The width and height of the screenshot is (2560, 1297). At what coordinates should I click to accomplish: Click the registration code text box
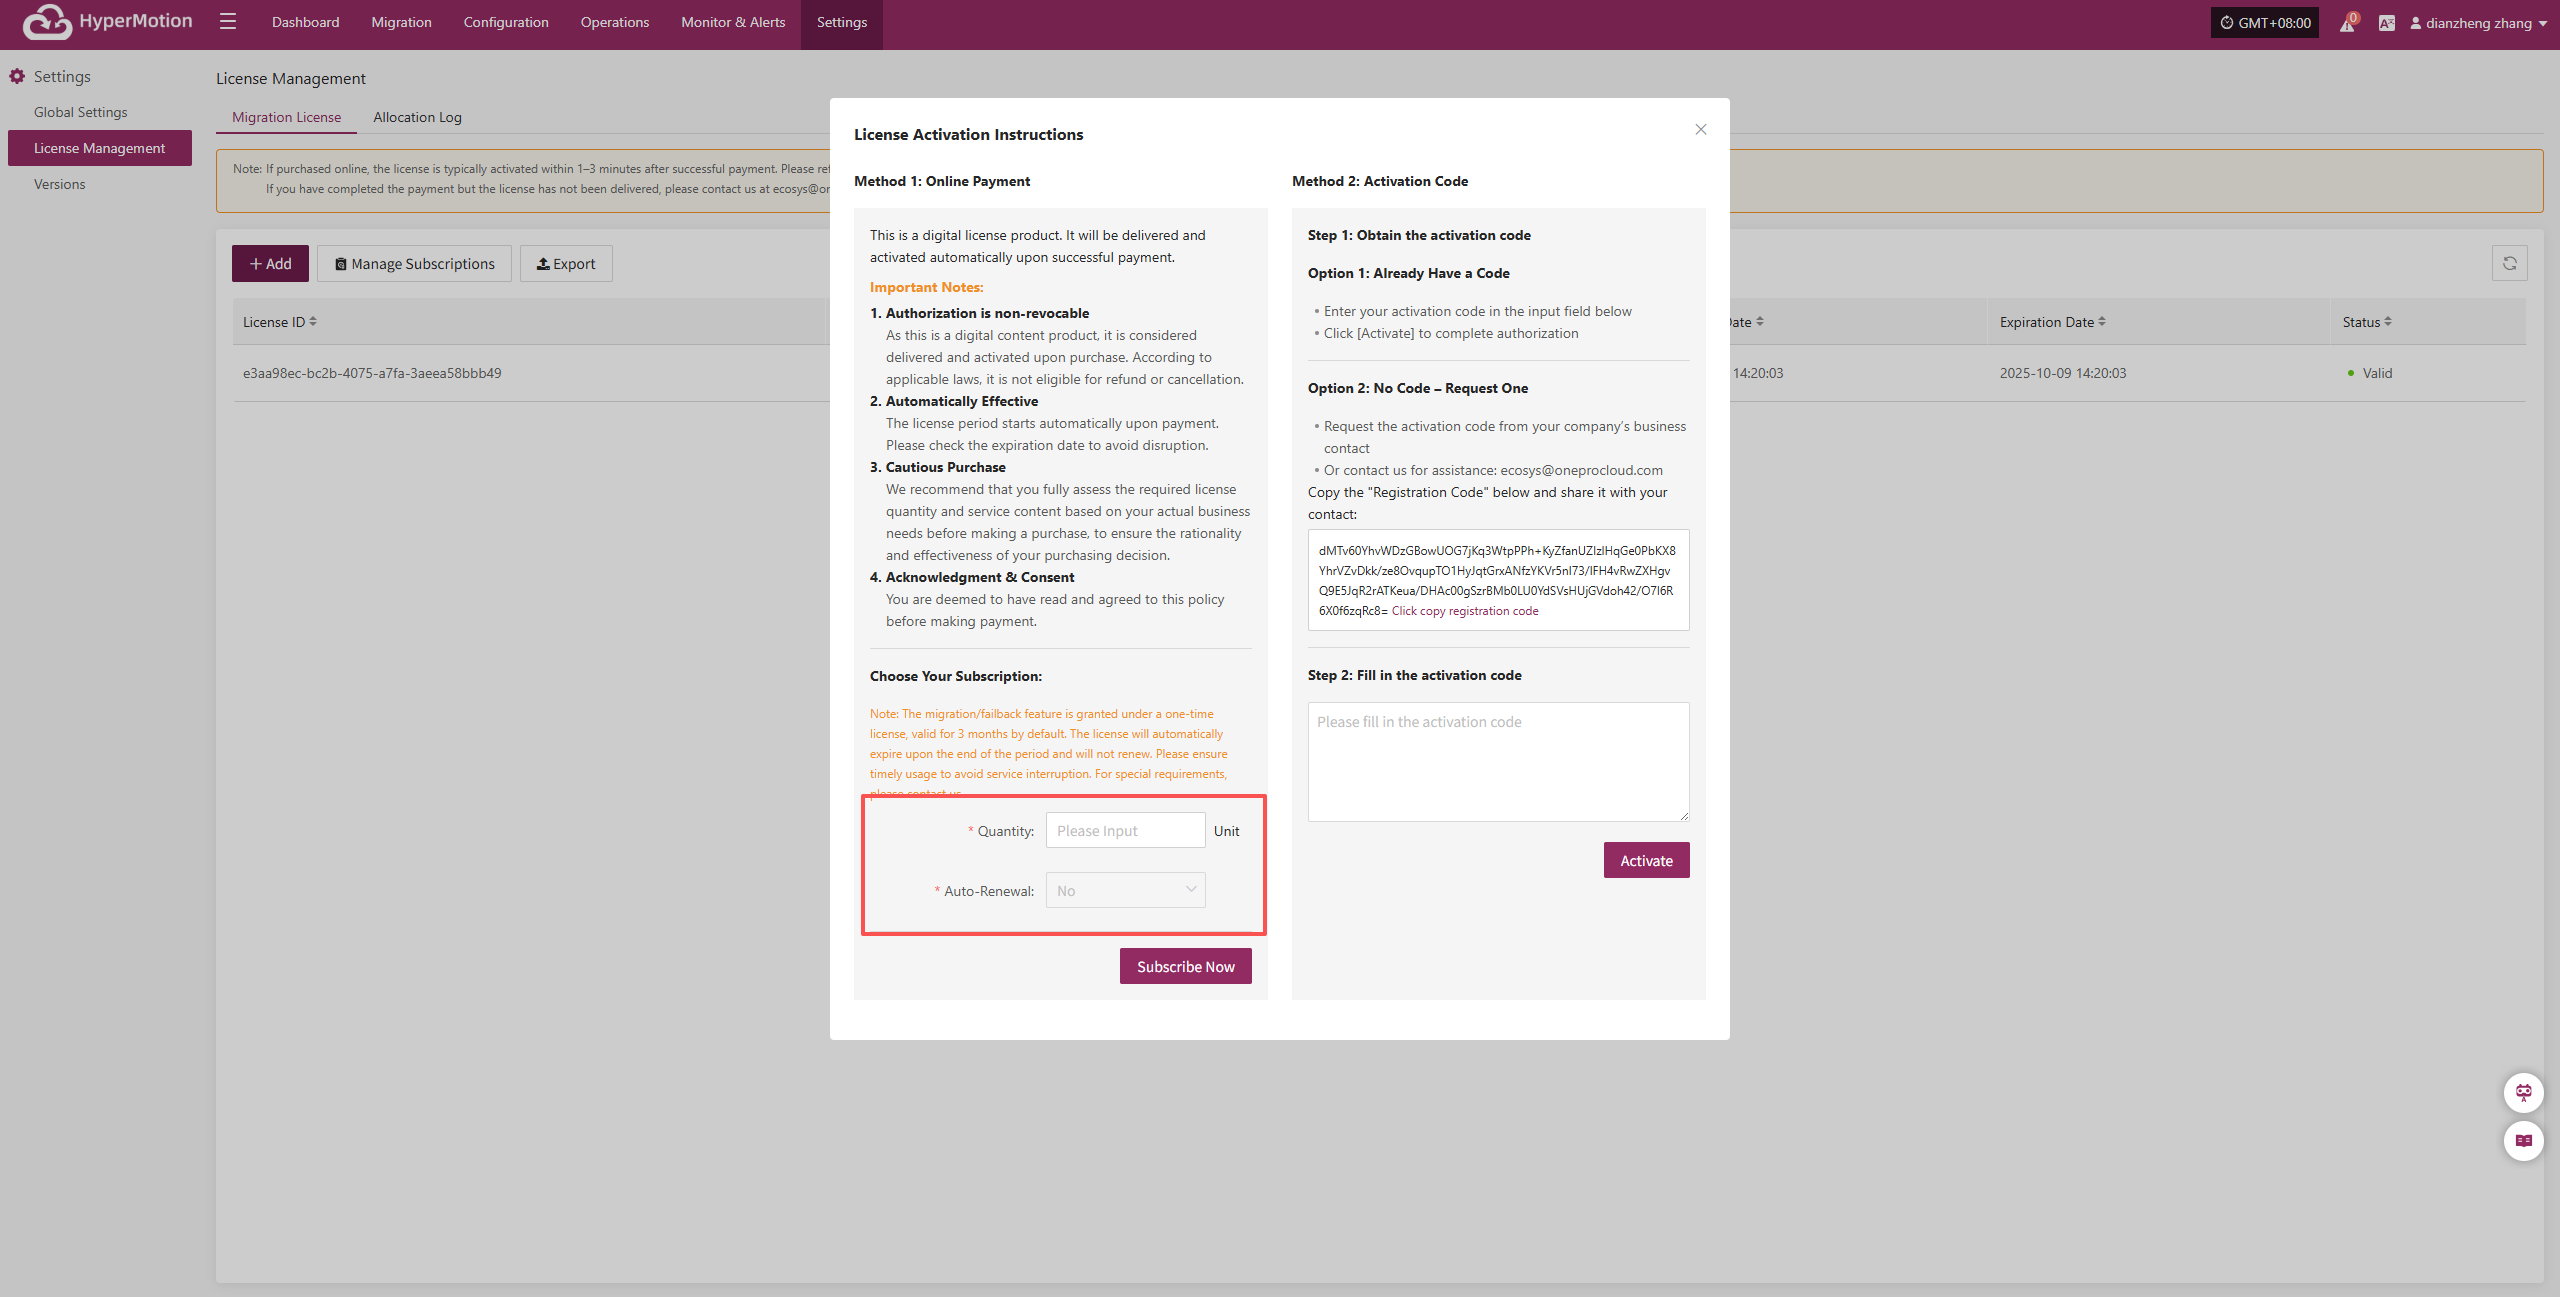(1498, 580)
